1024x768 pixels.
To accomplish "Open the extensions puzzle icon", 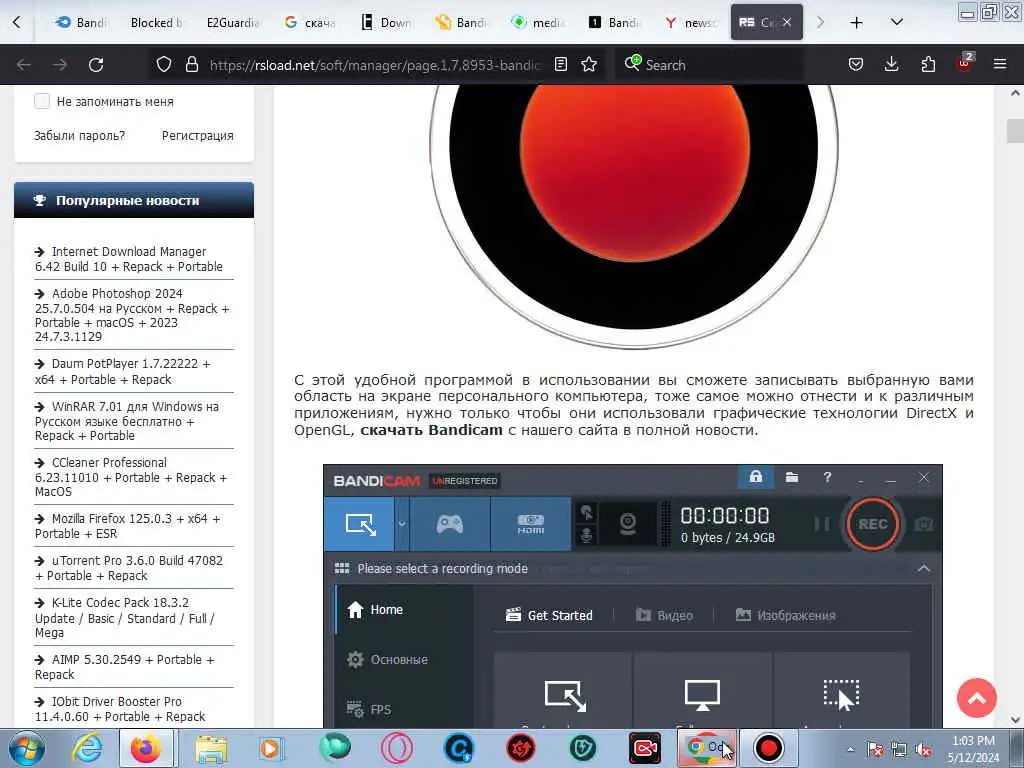I will tap(928, 65).
